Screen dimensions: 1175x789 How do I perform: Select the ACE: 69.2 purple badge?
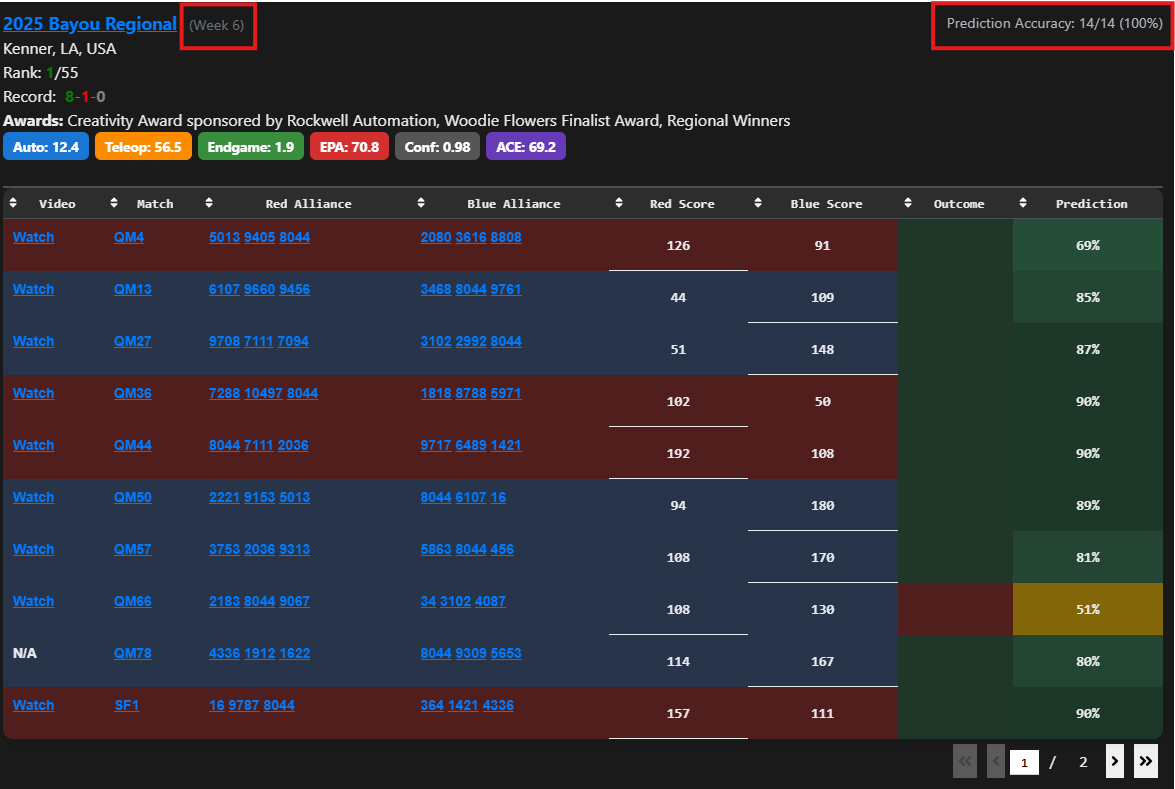pyautogui.click(x=526, y=147)
